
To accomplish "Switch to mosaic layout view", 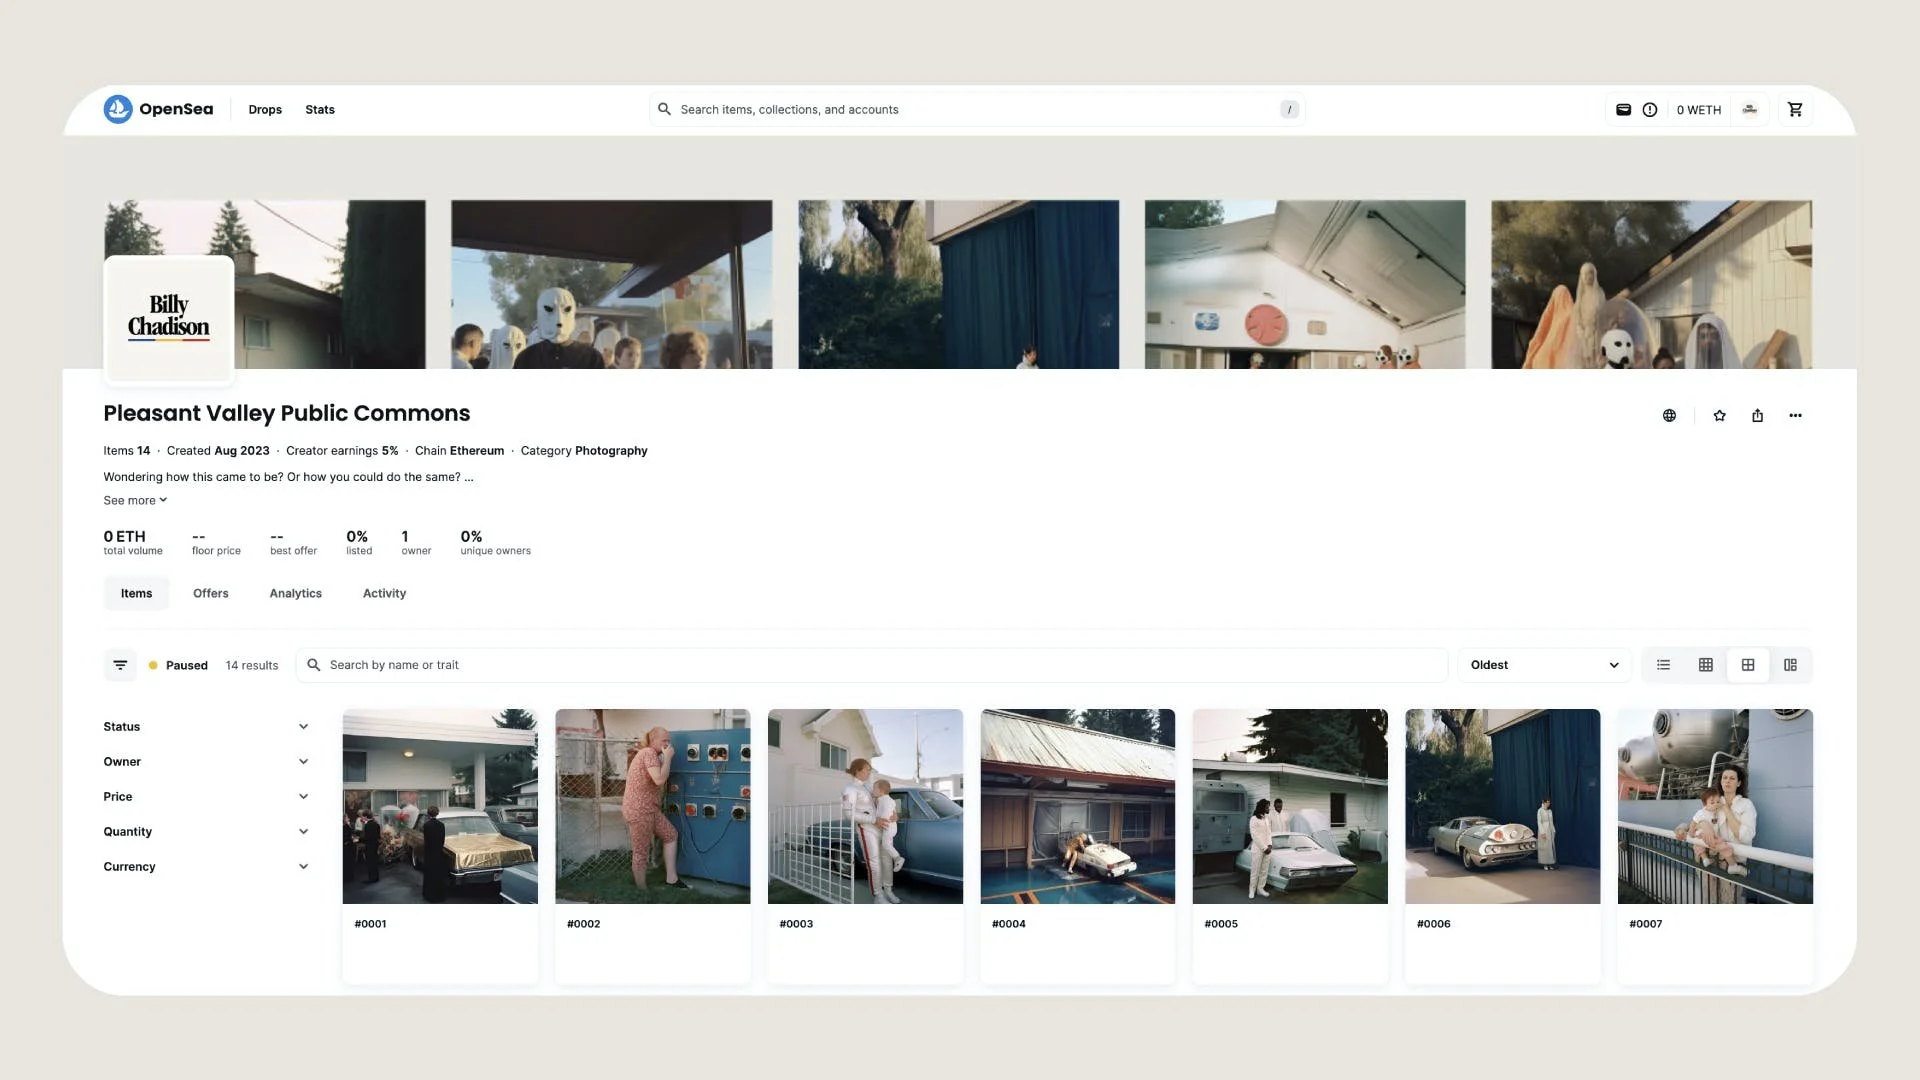I will (1790, 665).
